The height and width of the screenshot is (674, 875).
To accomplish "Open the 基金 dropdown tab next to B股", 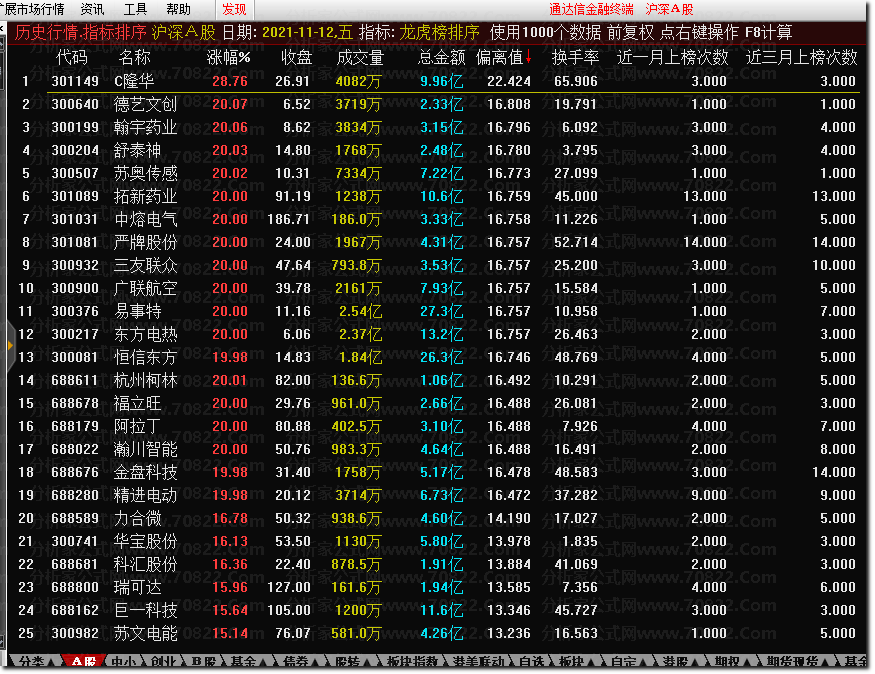I will tap(249, 662).
